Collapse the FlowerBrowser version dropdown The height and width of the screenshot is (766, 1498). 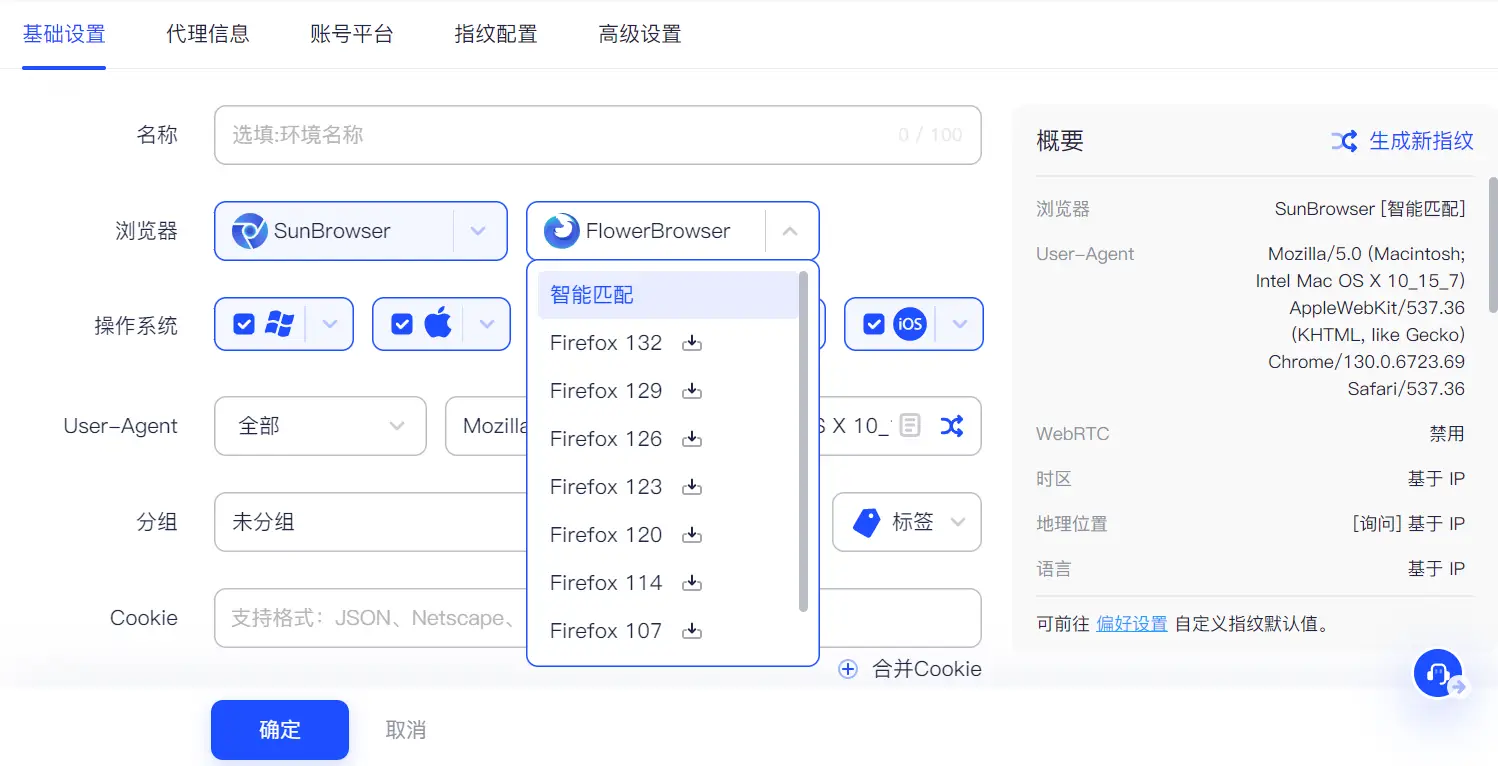click(790, 231)
